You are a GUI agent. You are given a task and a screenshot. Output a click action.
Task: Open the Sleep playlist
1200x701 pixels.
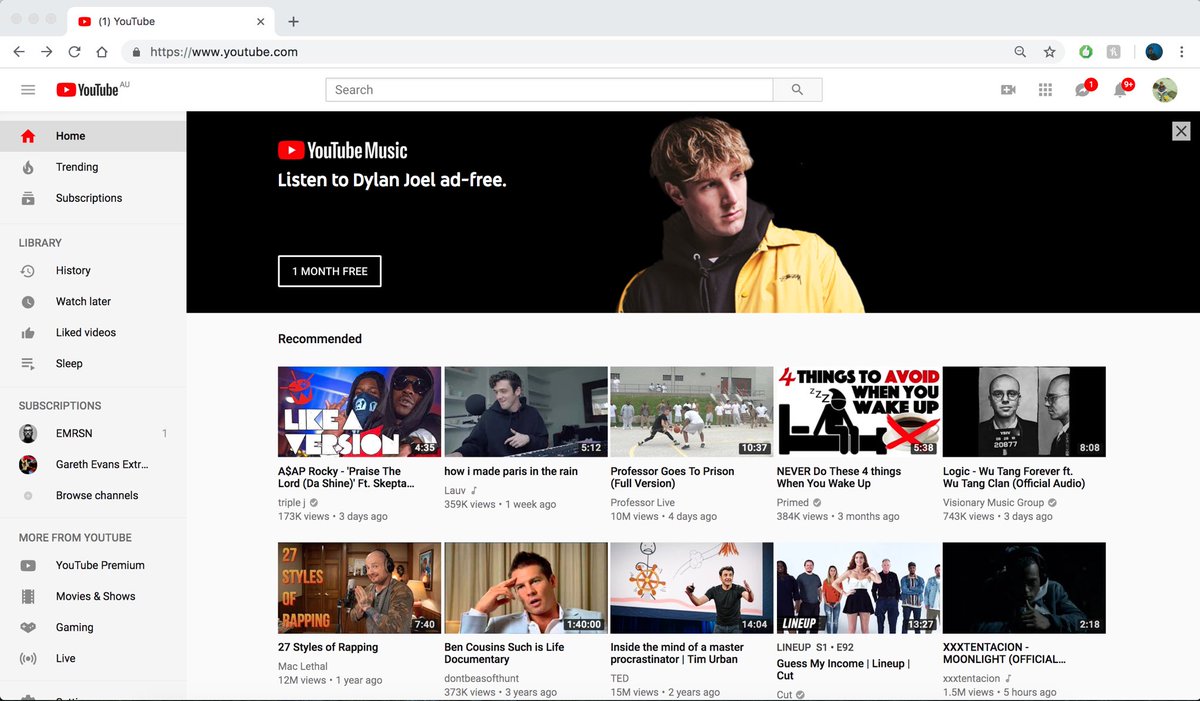pyautogui.click(x=93, y=363)
